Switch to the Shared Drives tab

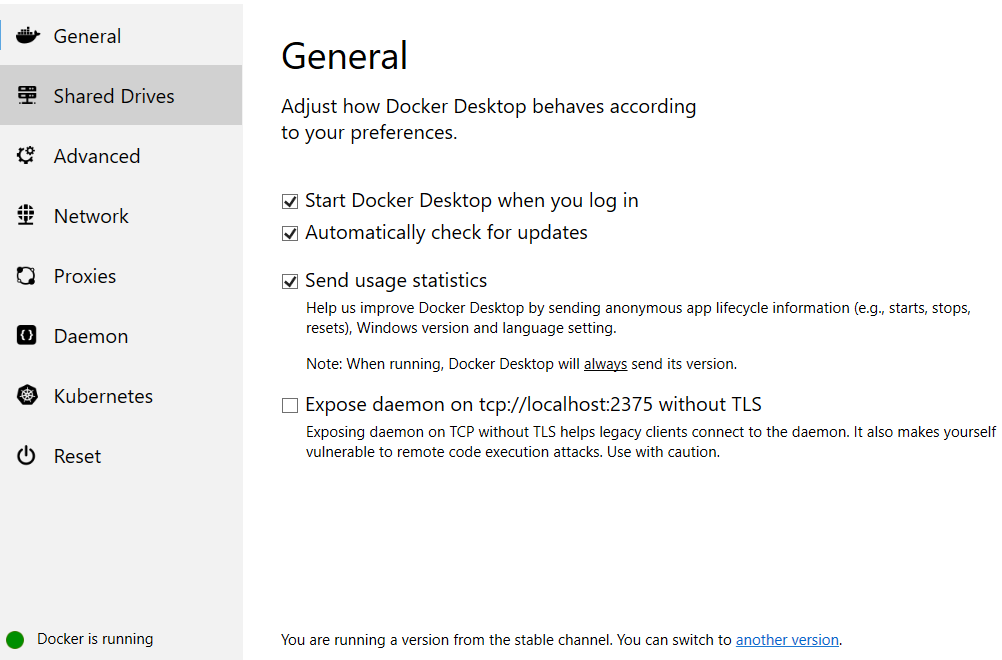tap(121, 95)
